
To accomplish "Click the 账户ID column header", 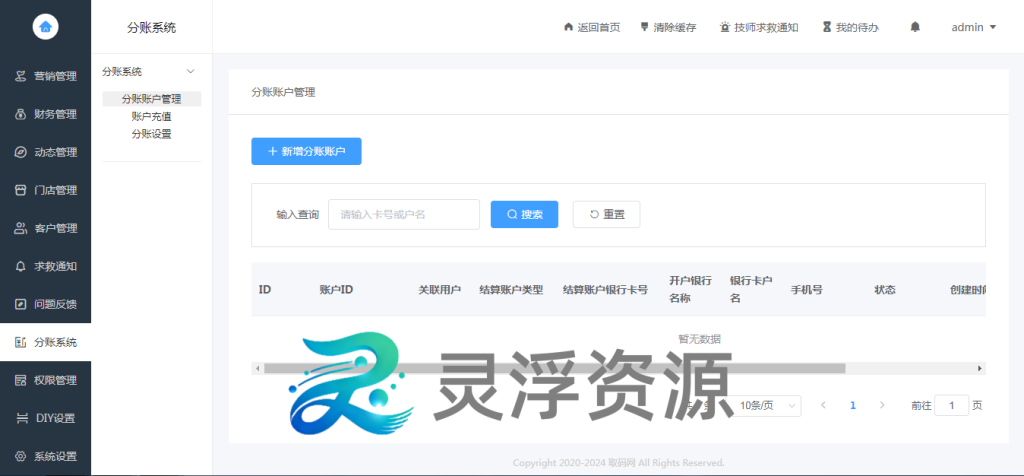I will [x=336, y=289].
